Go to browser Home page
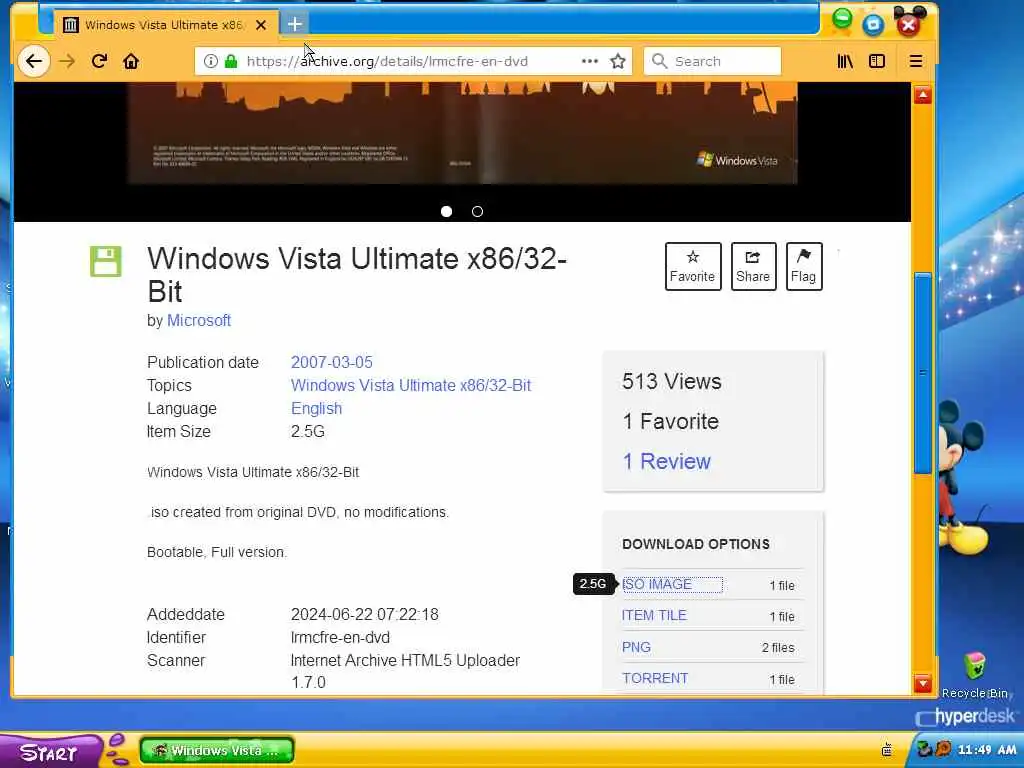1024x768 pixels. click(x=131, y=61)
